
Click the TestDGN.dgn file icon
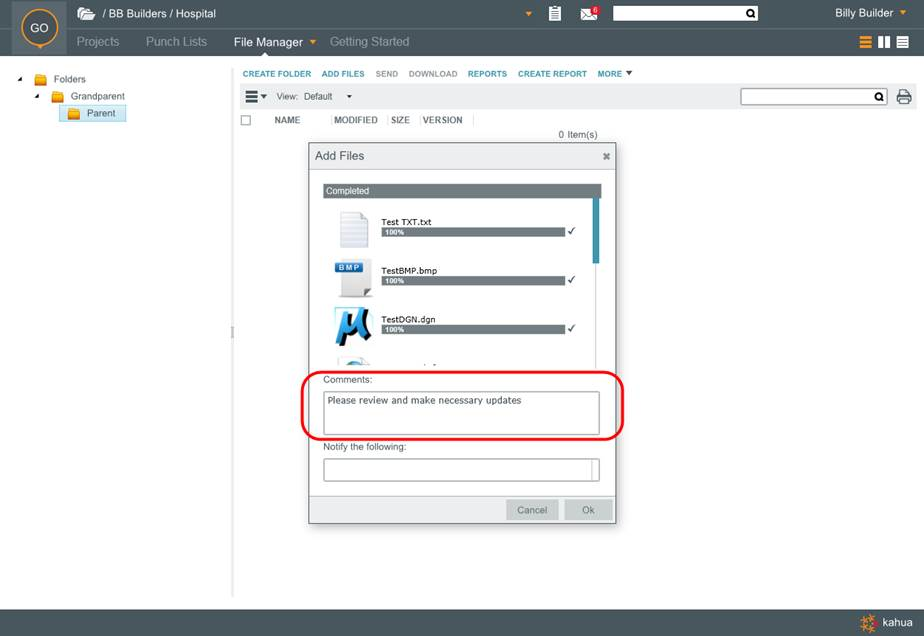(353, 326)
